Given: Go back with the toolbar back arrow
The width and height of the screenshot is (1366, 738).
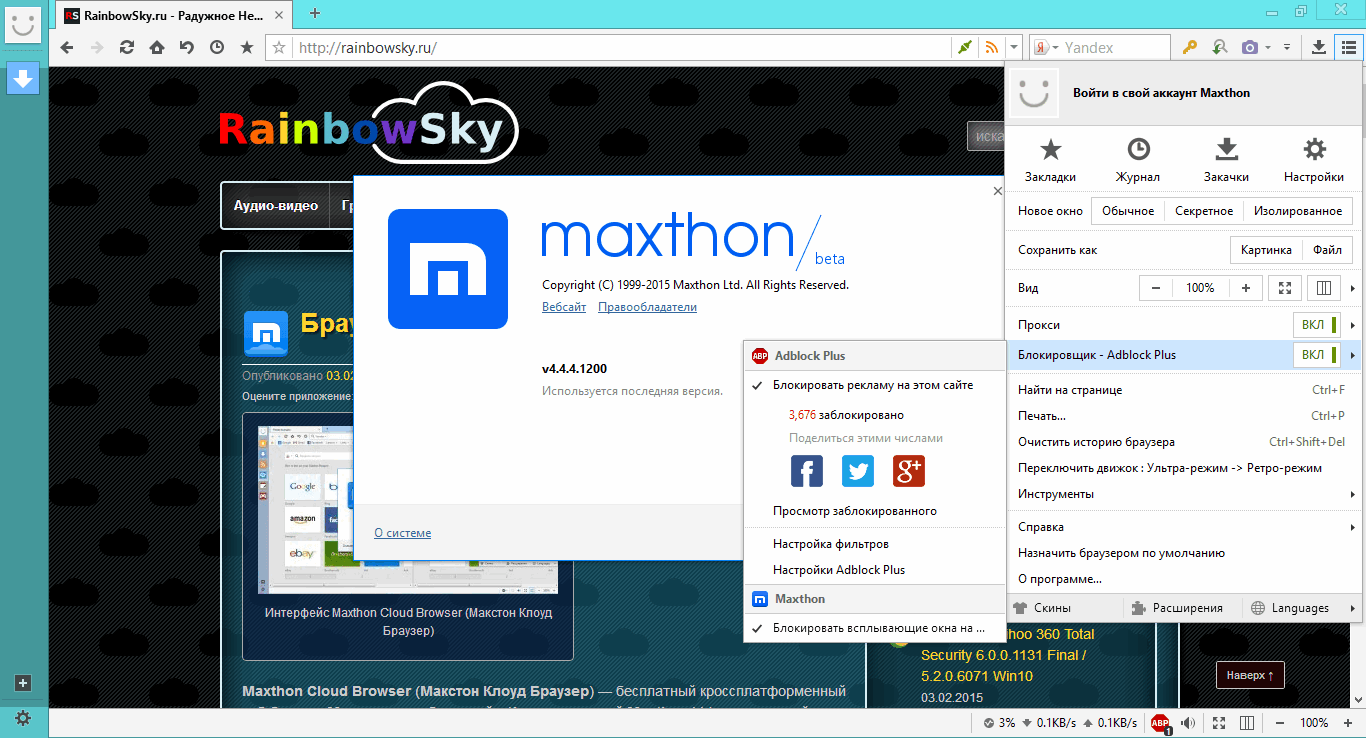Looking at the screenshot, I should tap(67, 47).
